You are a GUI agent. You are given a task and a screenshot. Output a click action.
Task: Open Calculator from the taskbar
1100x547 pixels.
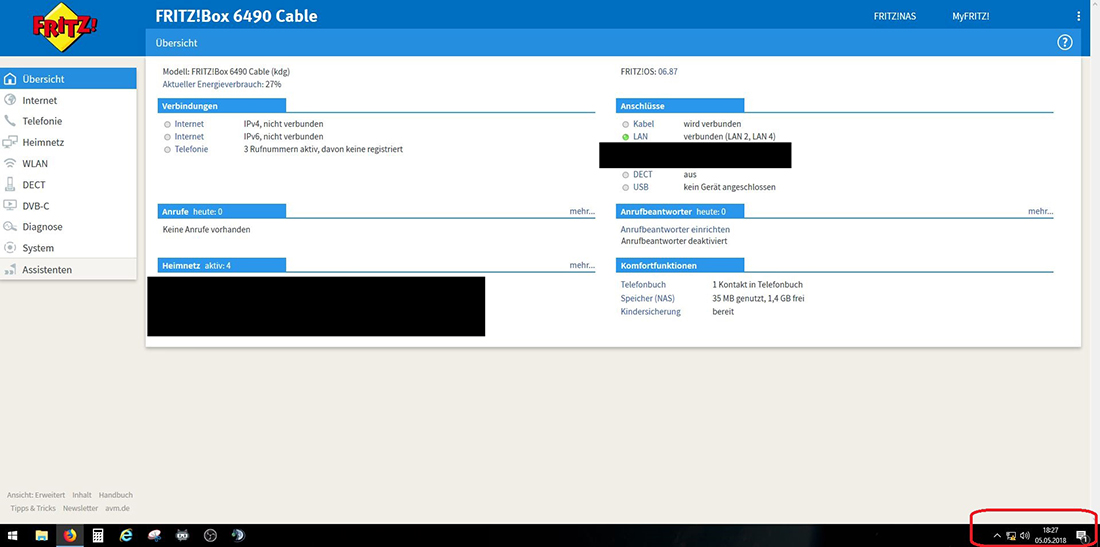tap(98, 536)
